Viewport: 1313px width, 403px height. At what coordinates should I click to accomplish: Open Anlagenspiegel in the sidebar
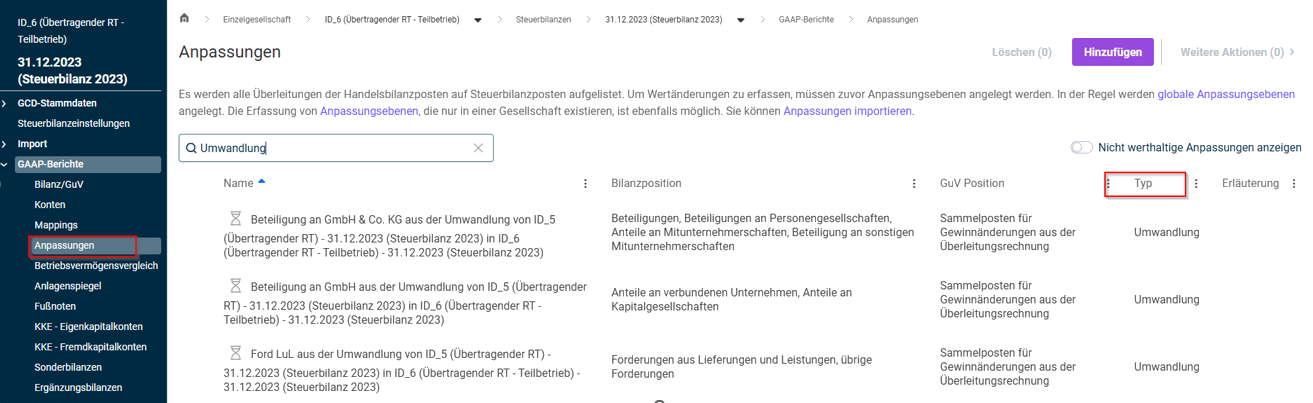pos(68,286)
